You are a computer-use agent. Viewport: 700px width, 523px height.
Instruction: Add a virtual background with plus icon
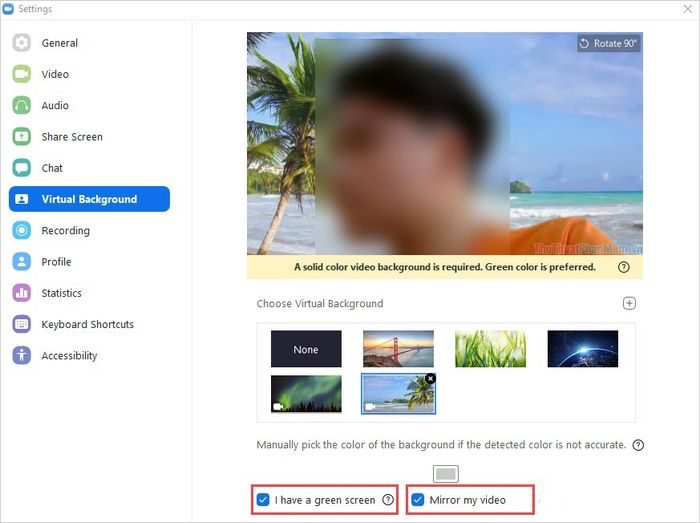629,303
